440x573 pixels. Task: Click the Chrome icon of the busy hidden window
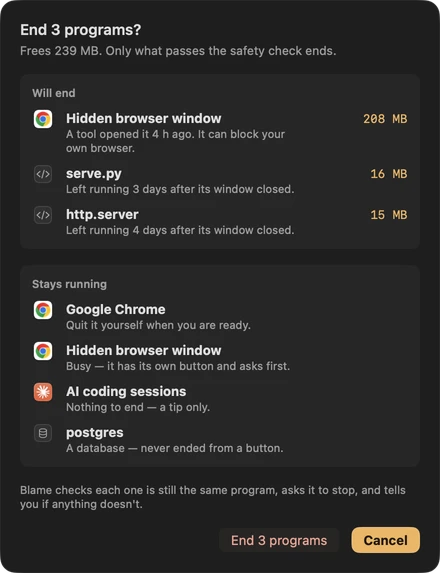click(43, 351)
